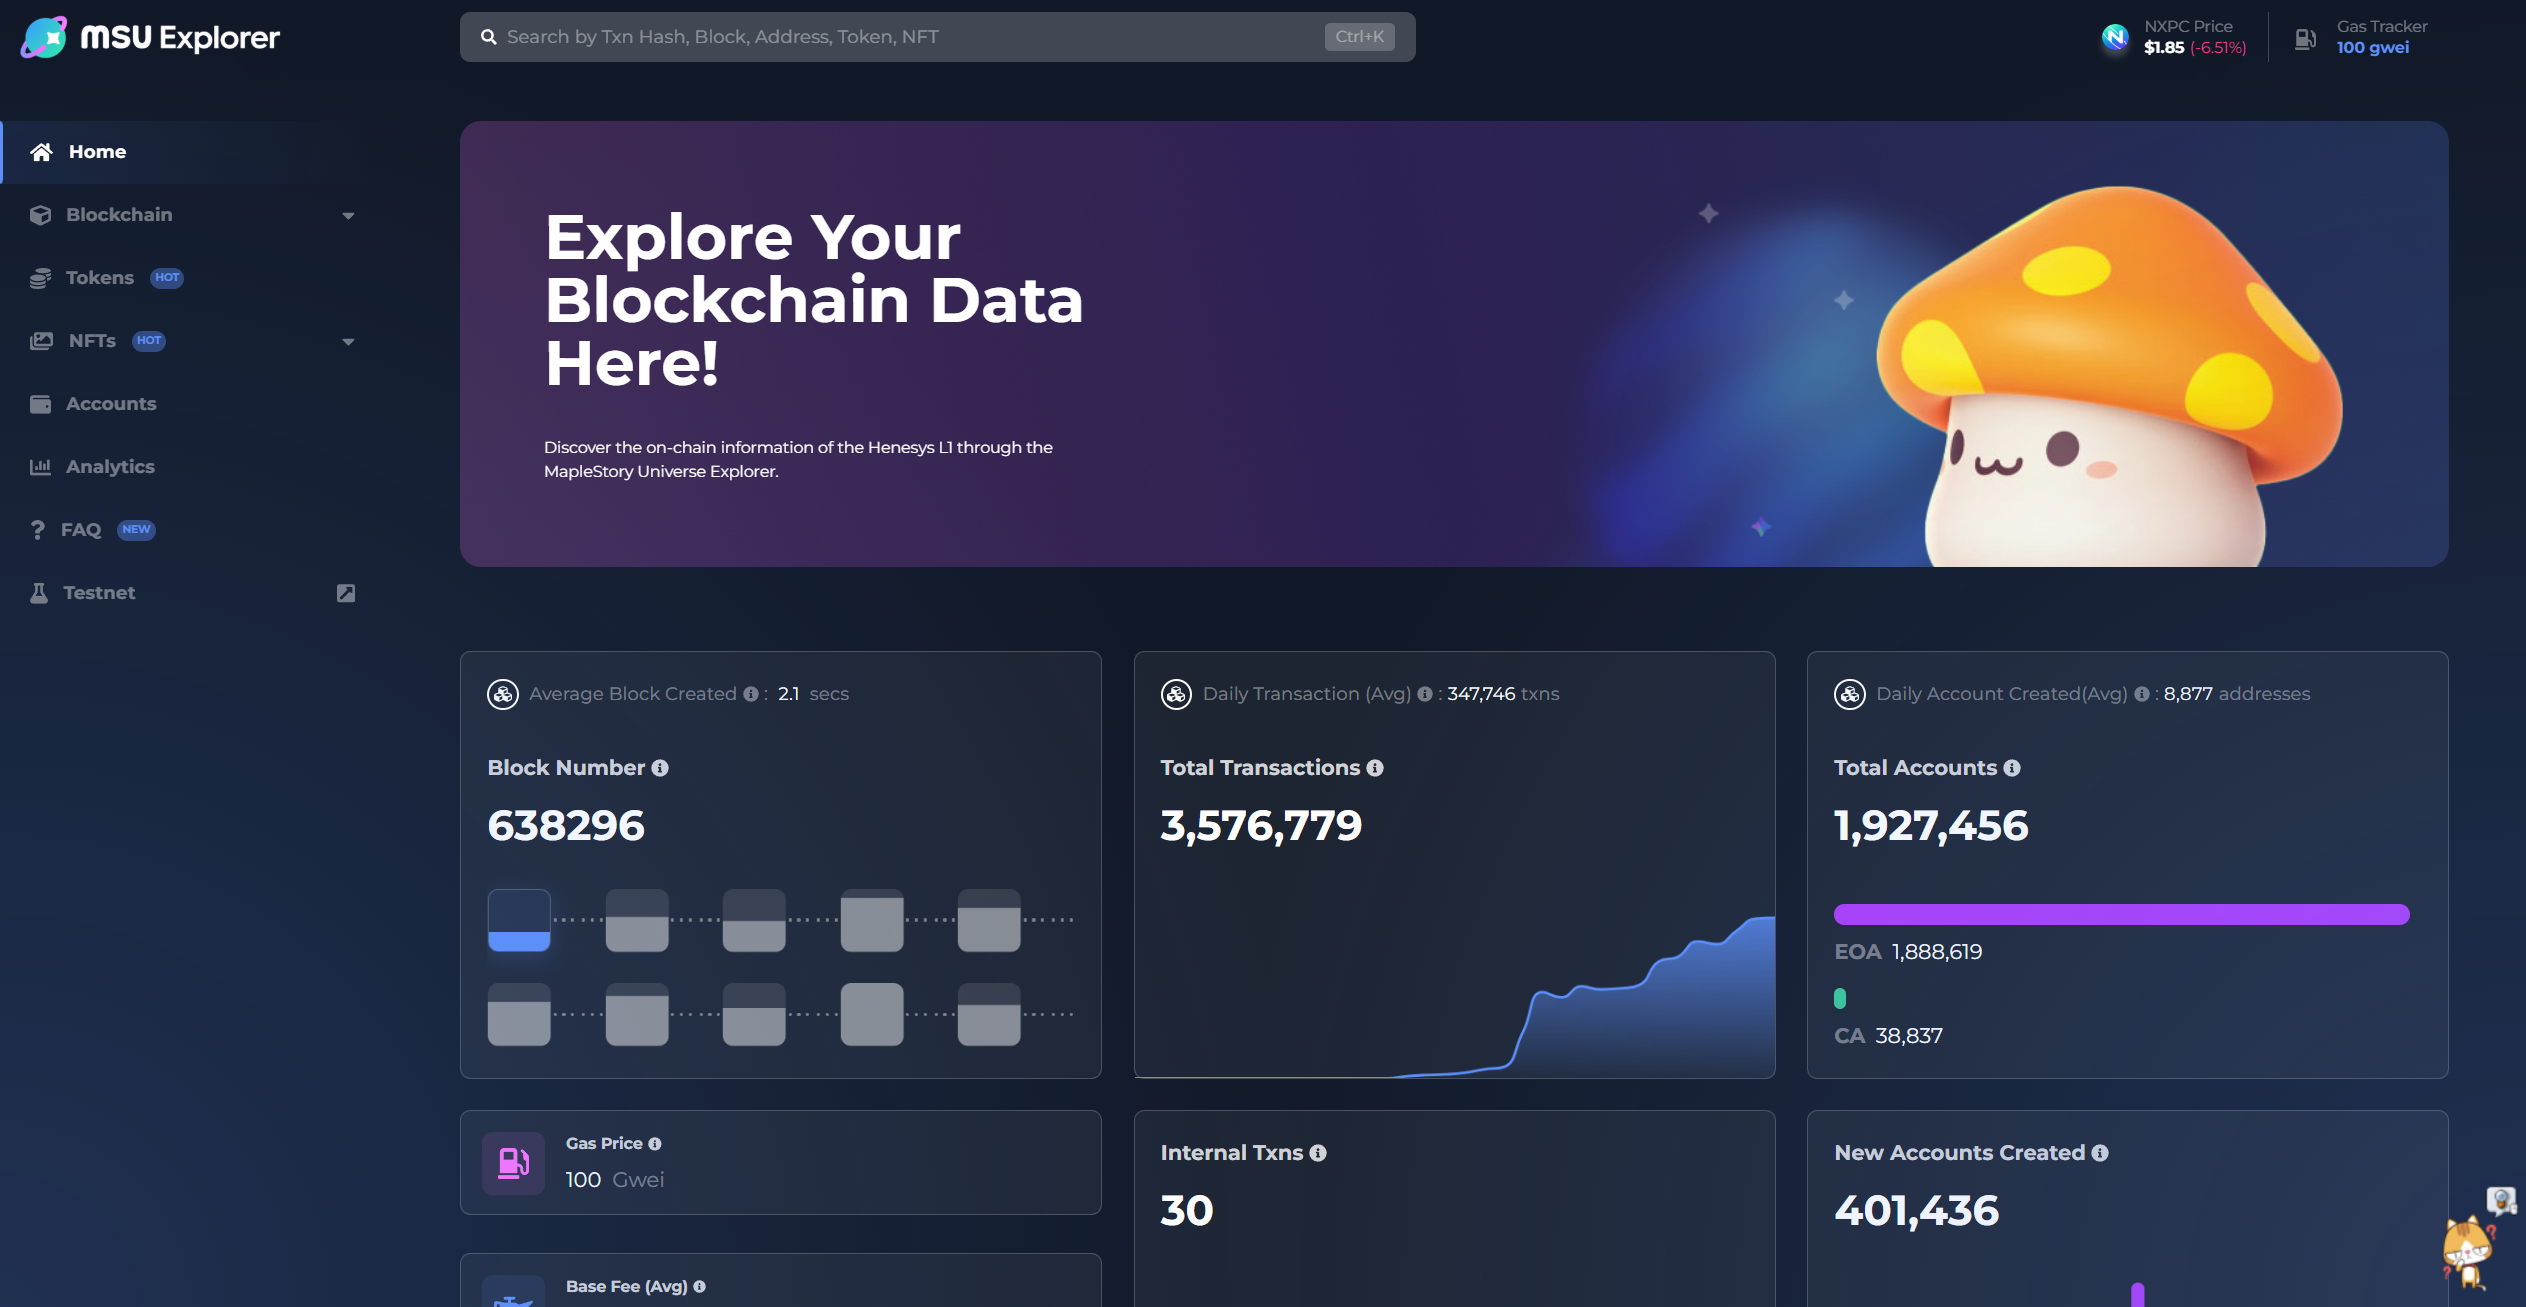Click the 8,877 daily addresses average

tap(2188, 694)
